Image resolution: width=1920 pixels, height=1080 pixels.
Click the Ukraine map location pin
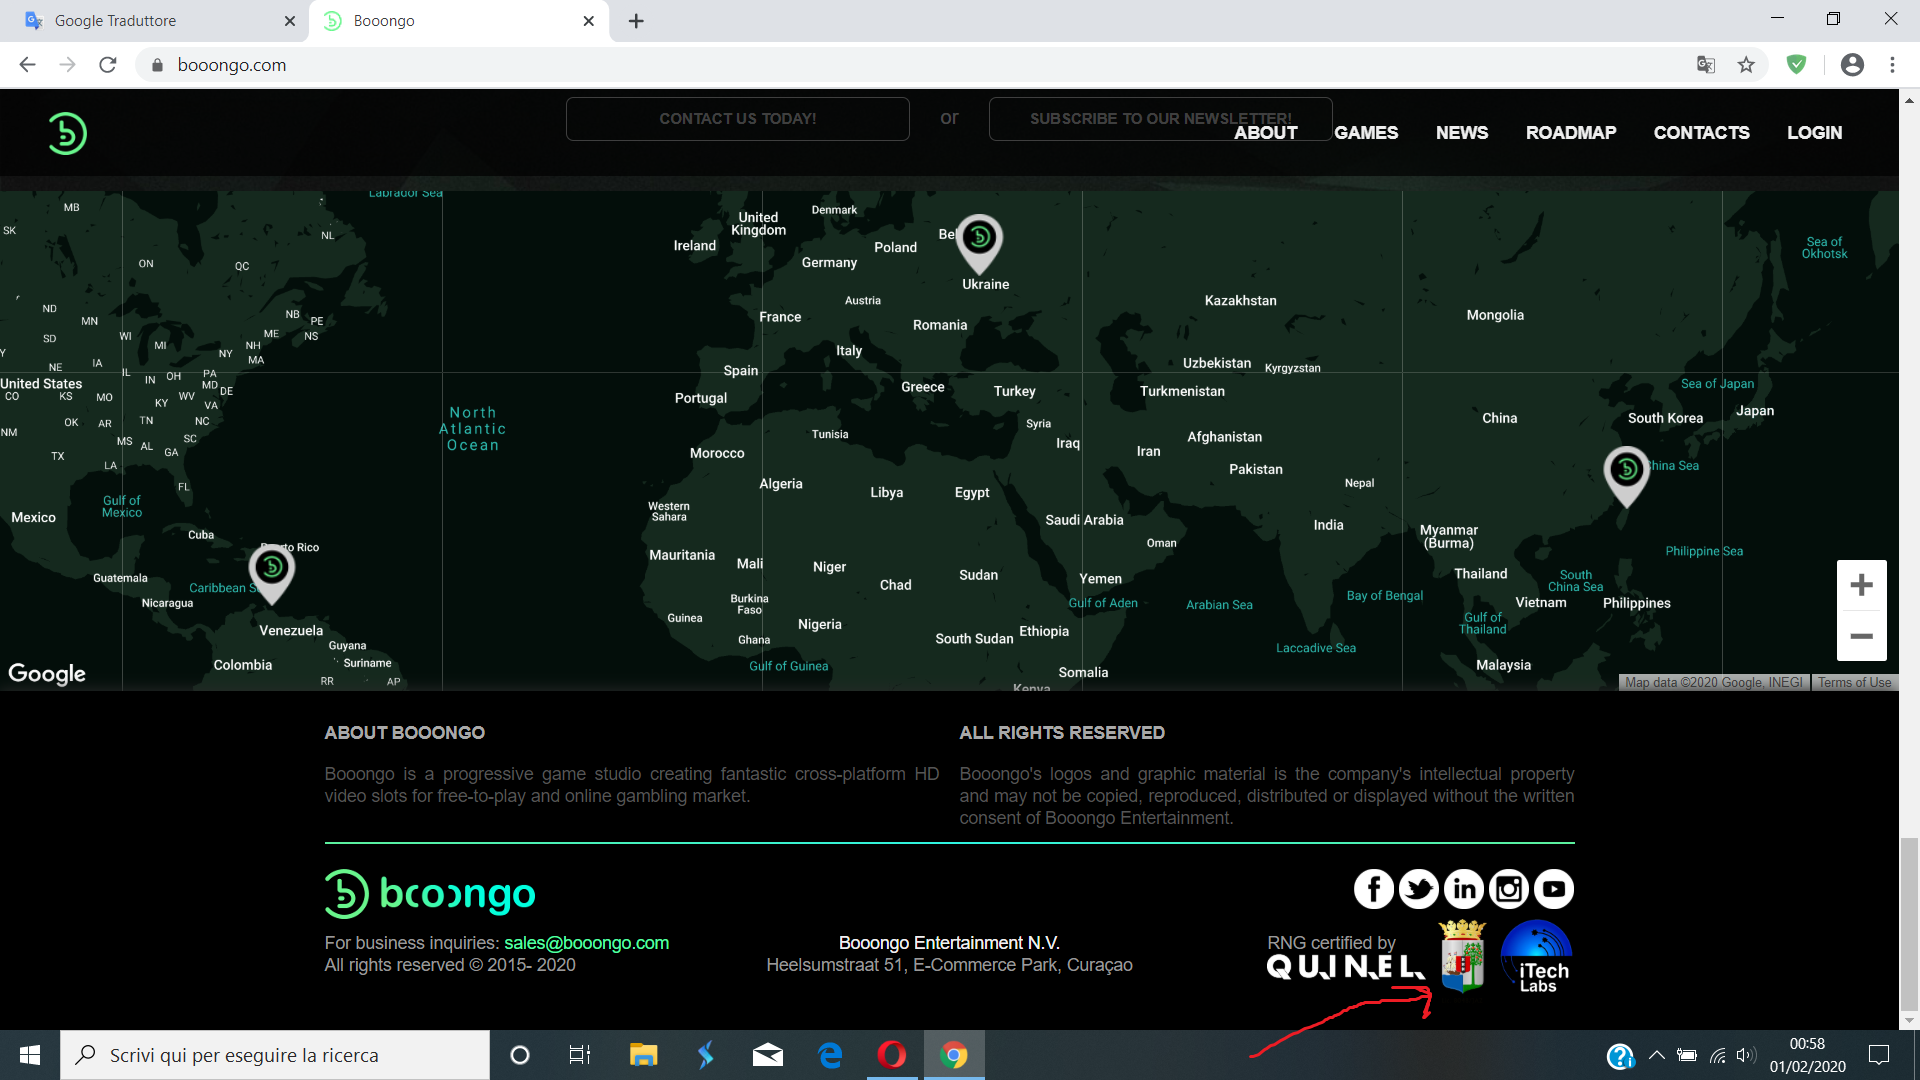click(980, 244)
